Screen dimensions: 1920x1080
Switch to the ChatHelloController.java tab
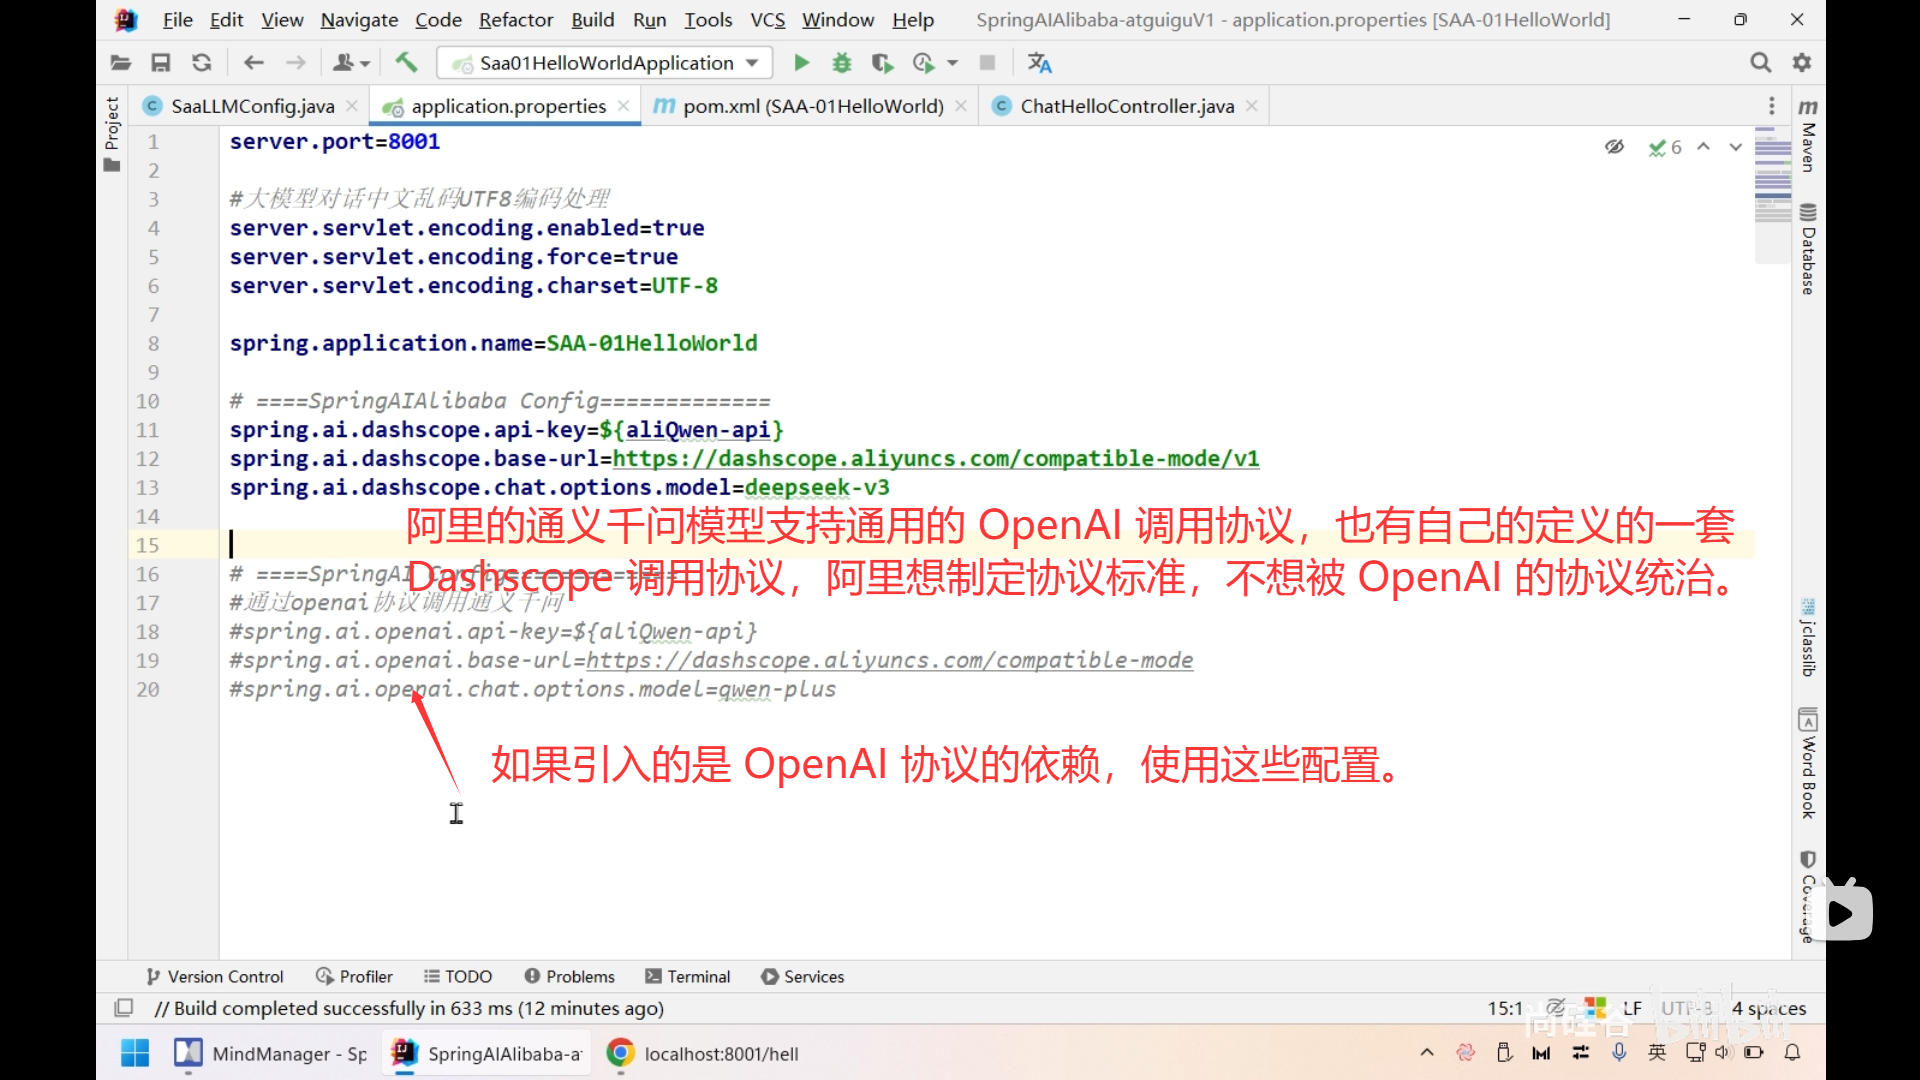tap(1126, 106)
